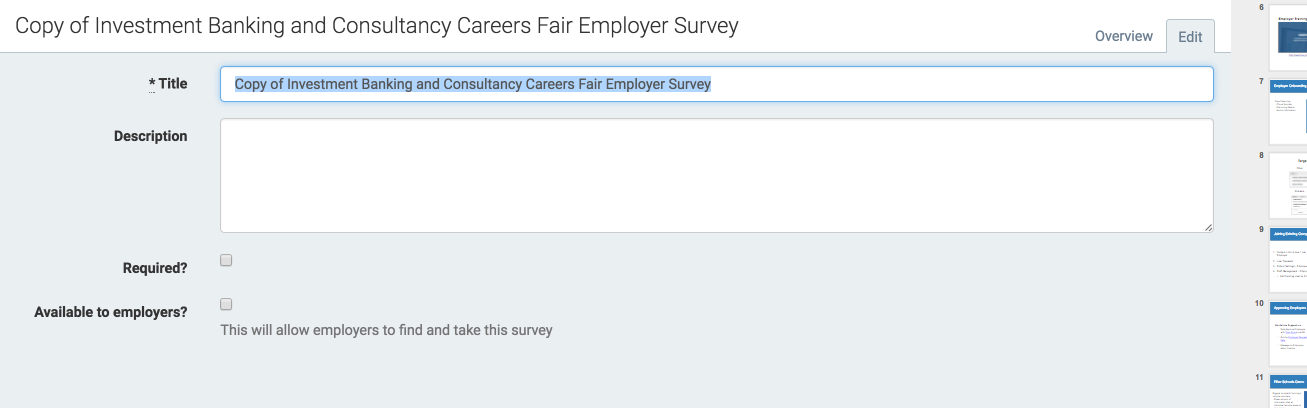Tick the Required? checkbox
The height and width of the screenshot is (408, 1307).
(226, 260)
